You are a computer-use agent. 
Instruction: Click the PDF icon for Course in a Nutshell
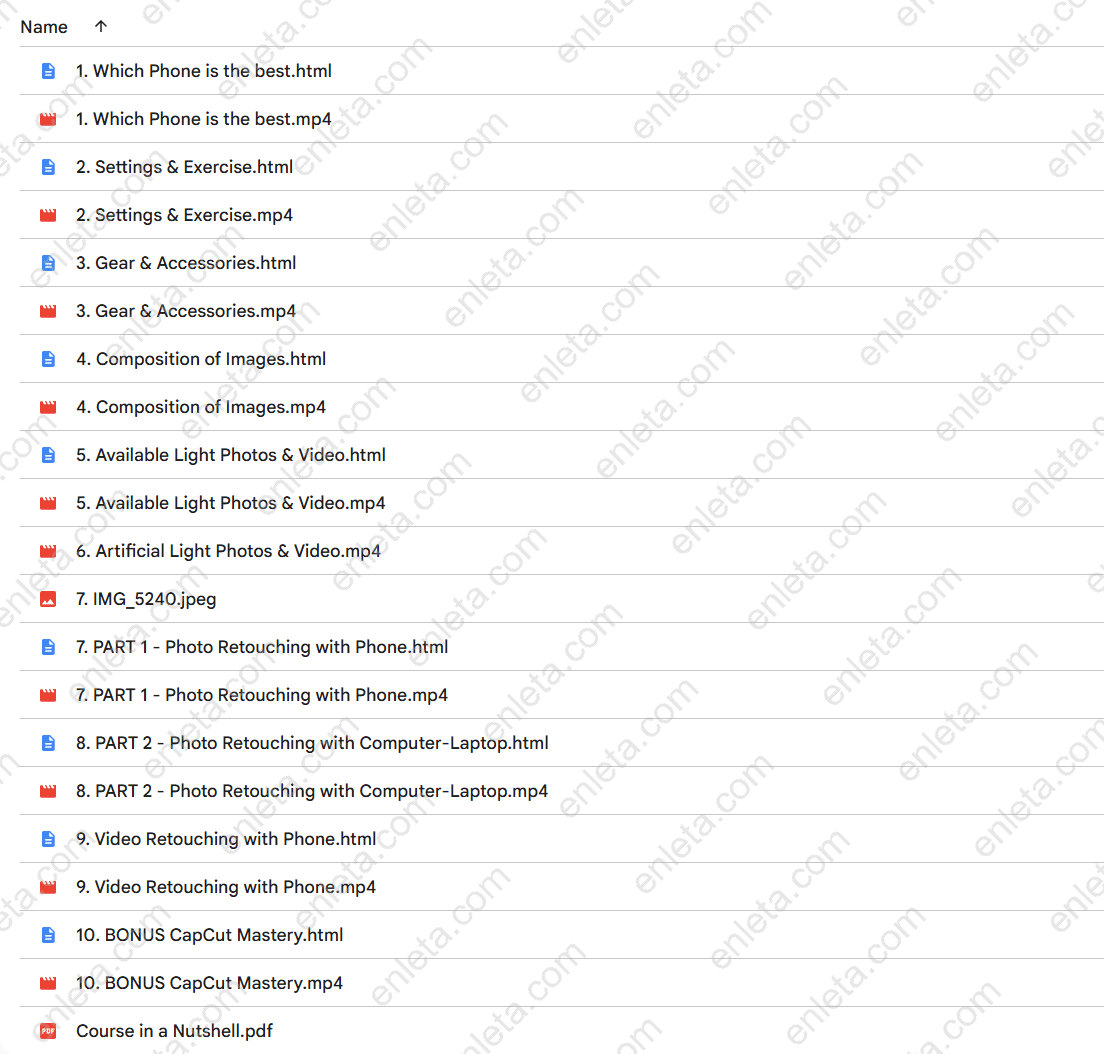pyautogui.click(x=48, y=1031)
